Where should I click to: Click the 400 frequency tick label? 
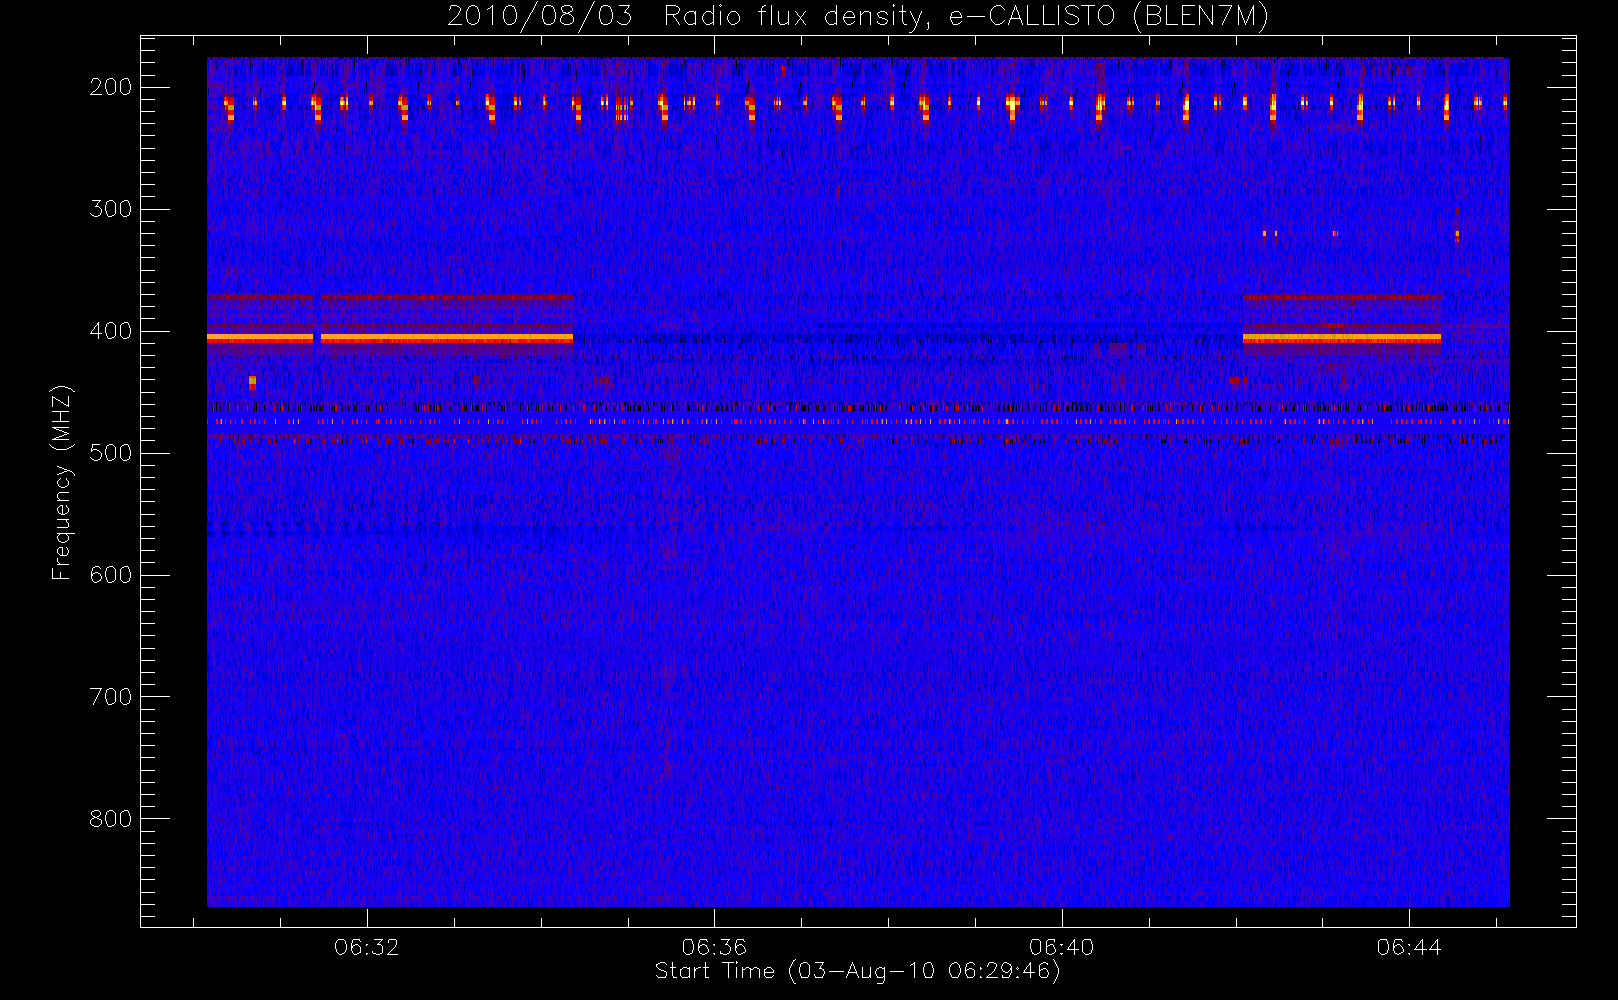coord(111,331)
